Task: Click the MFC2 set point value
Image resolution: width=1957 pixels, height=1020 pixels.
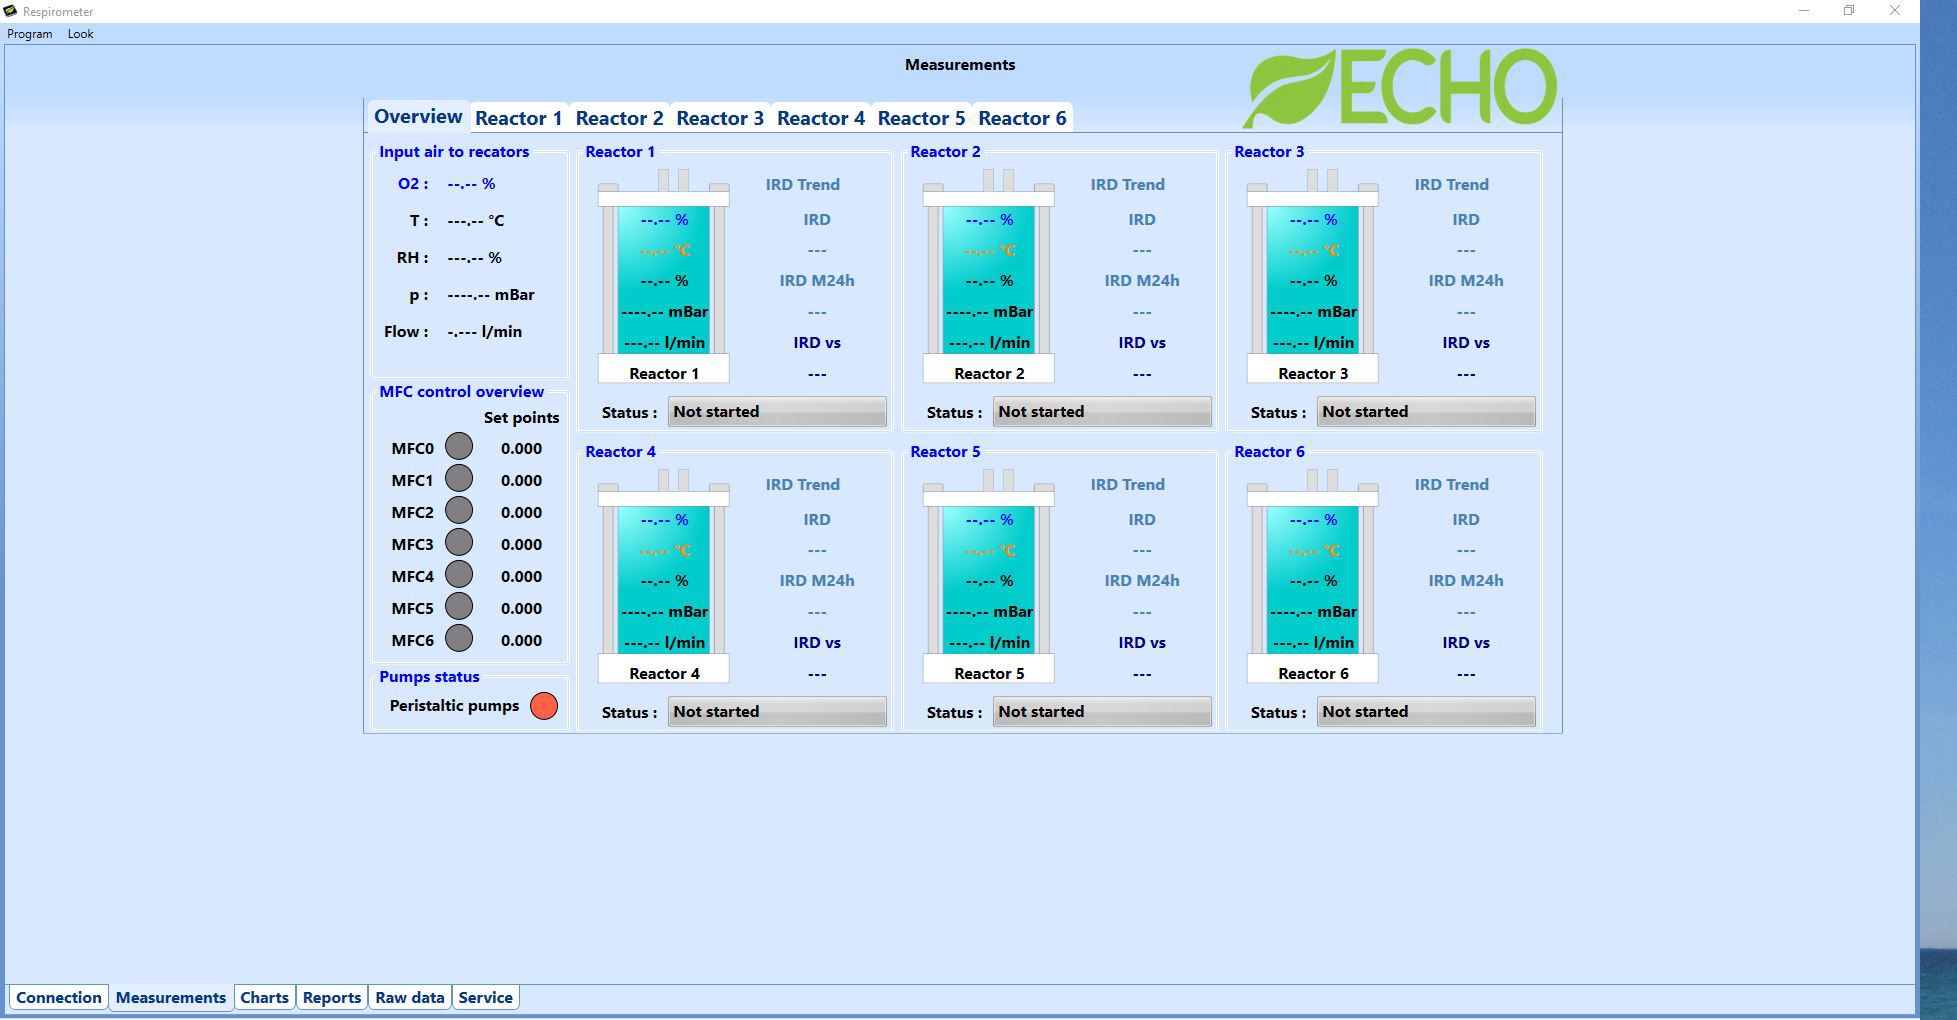Action: point(521,512)
